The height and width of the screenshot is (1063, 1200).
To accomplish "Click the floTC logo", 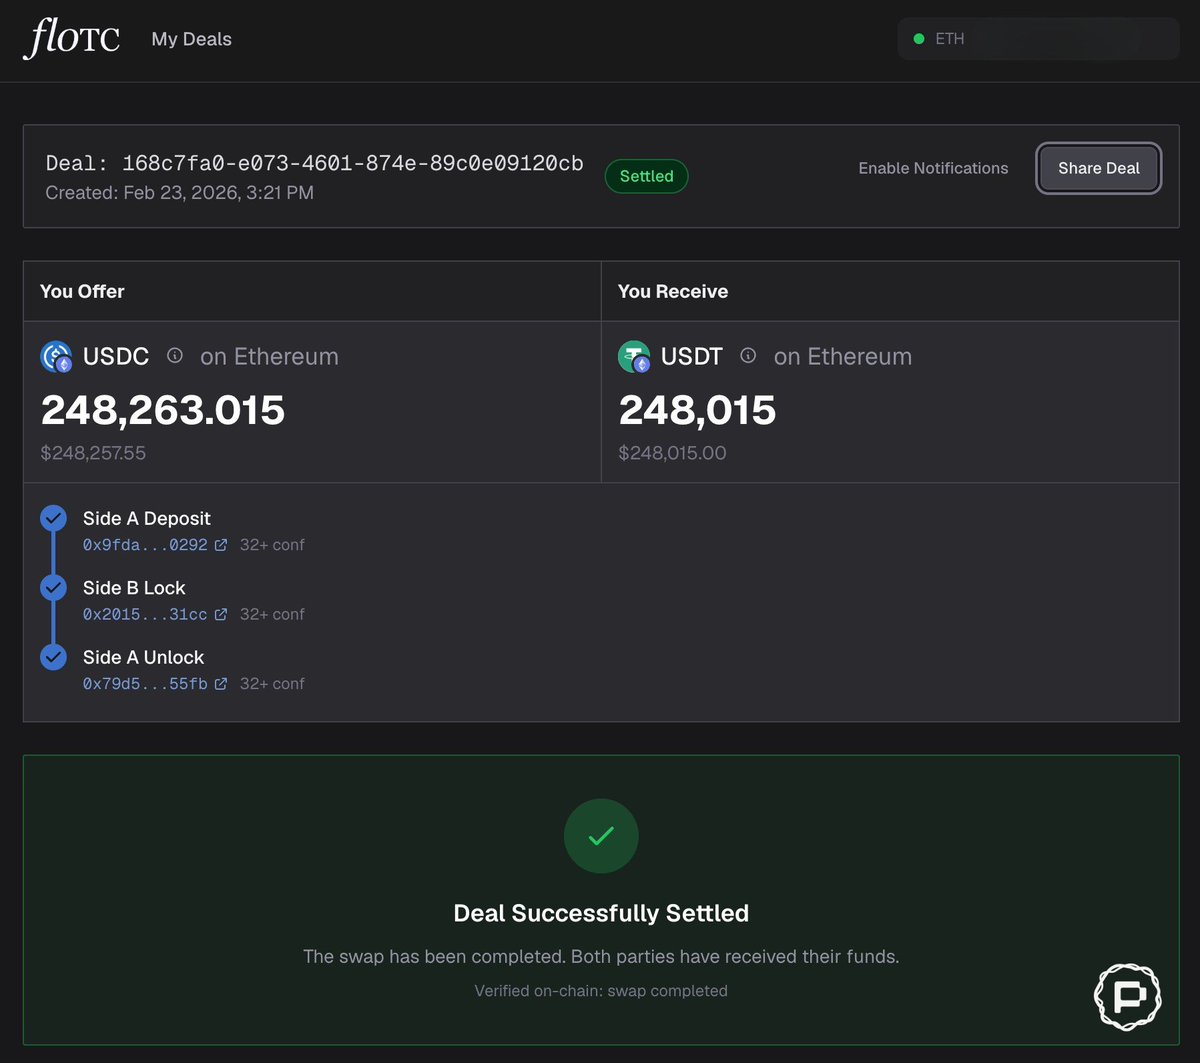I will [x=72, y=39].
